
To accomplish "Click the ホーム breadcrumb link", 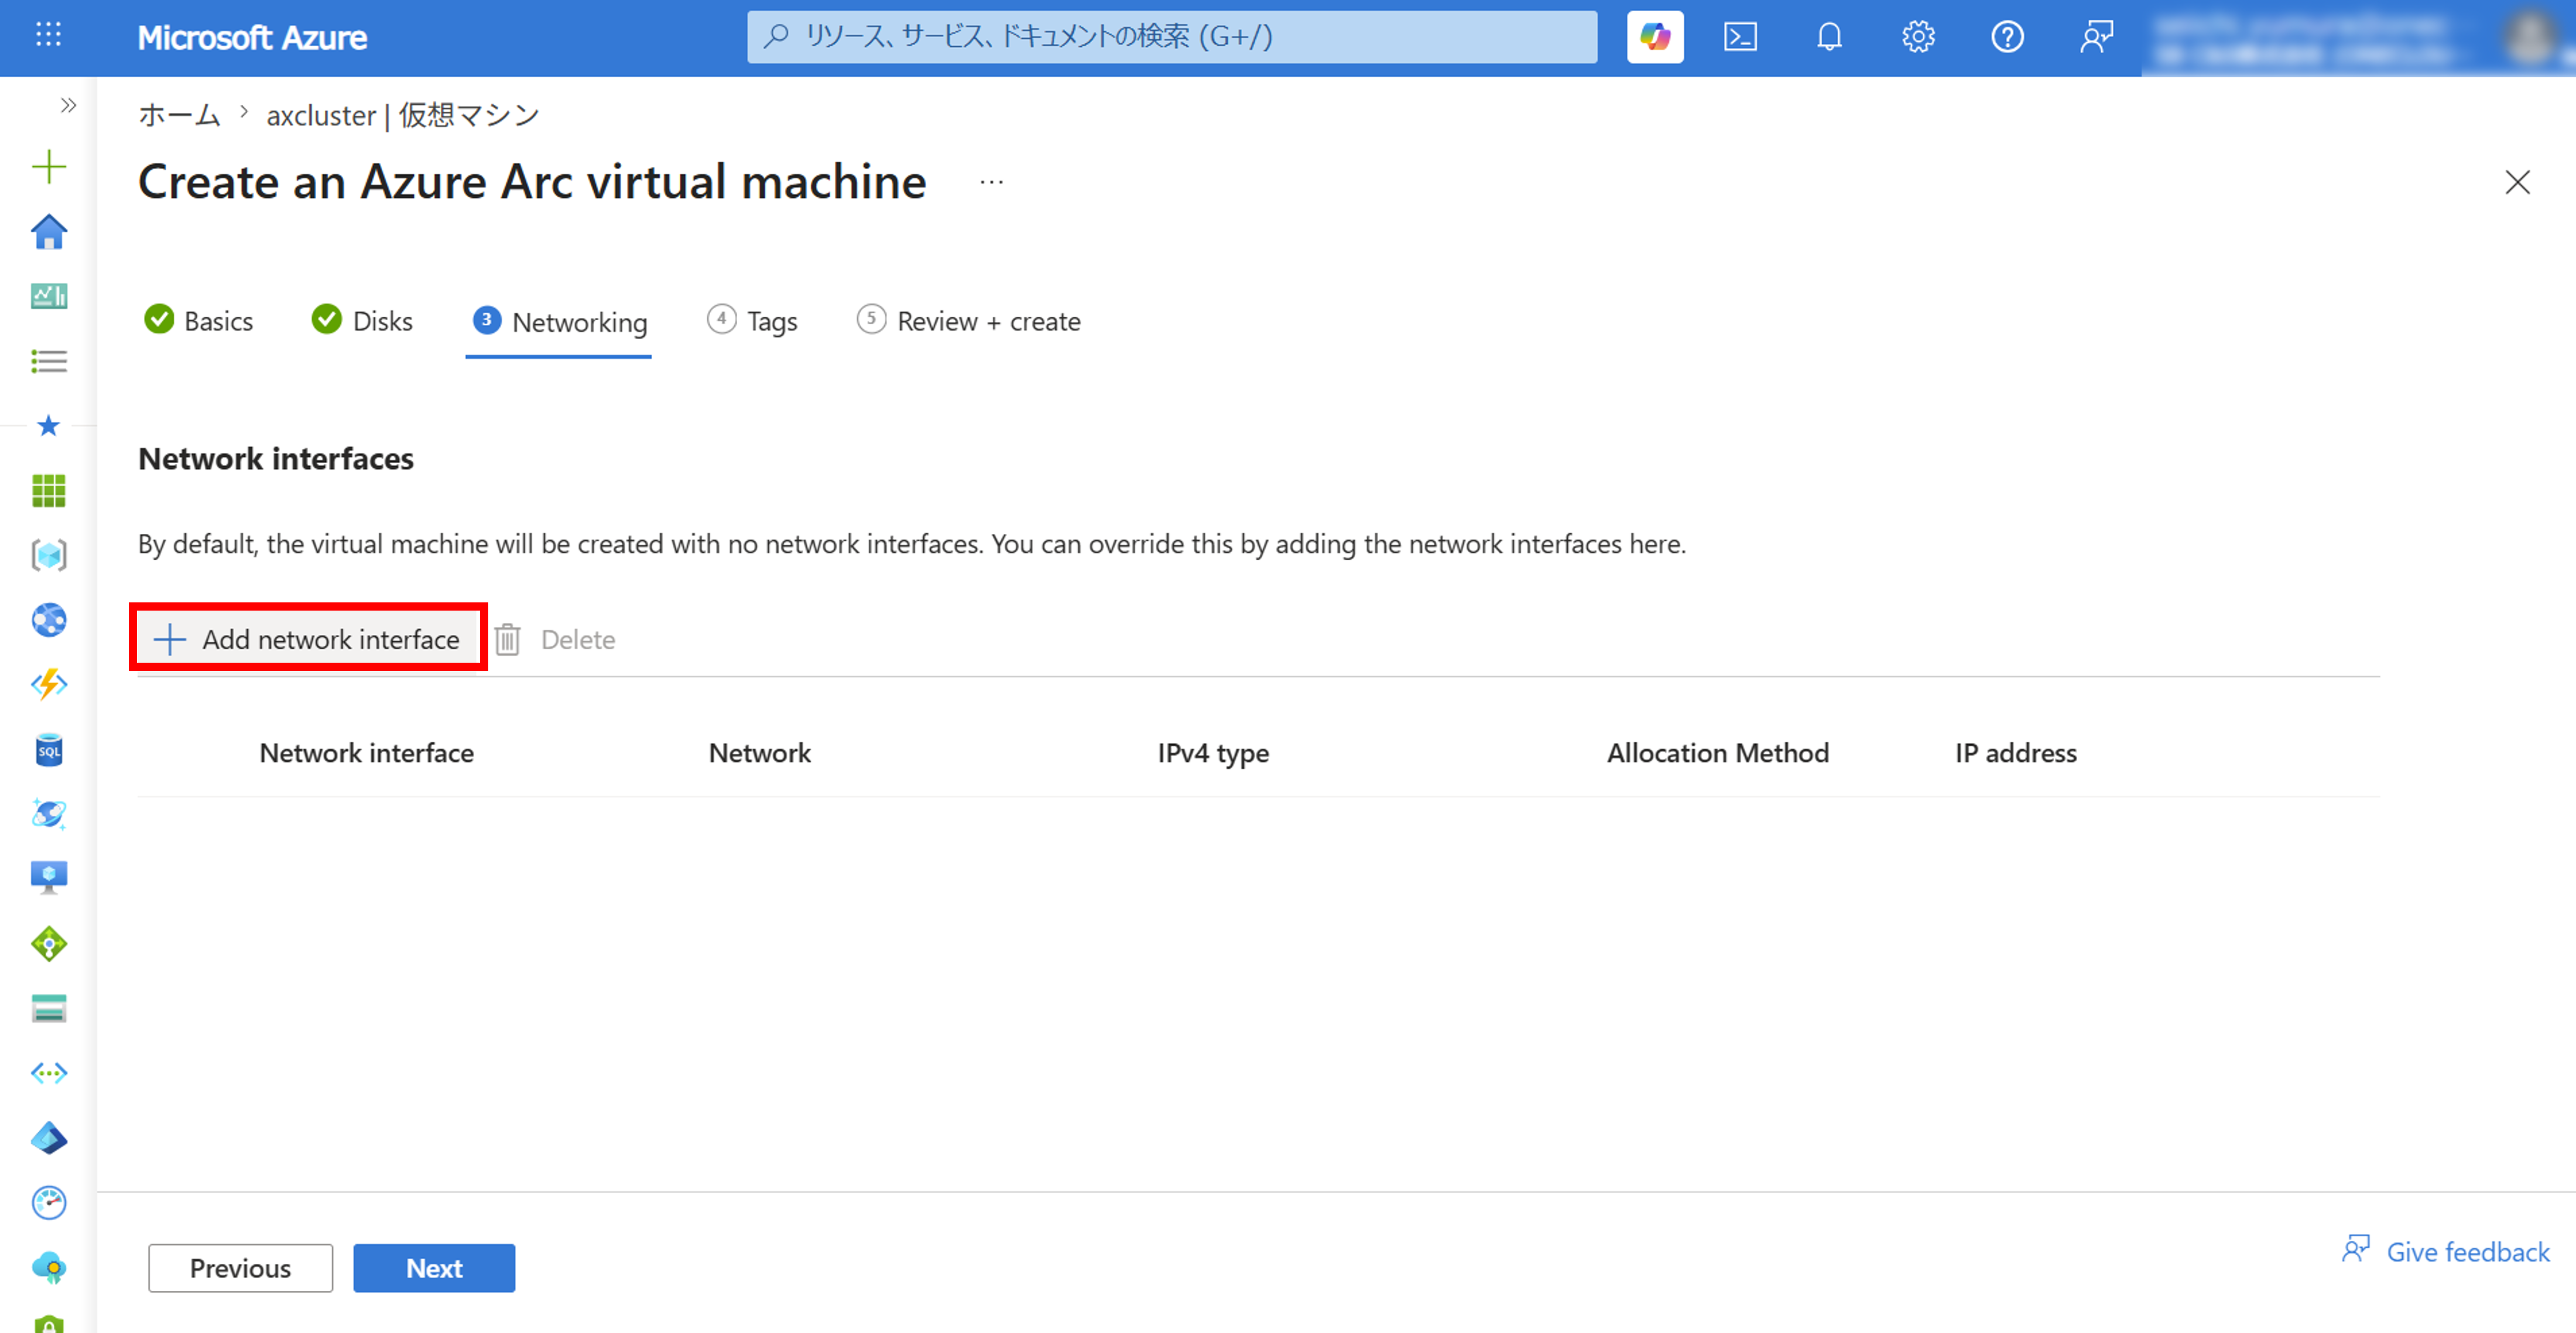I will [179, 115].
